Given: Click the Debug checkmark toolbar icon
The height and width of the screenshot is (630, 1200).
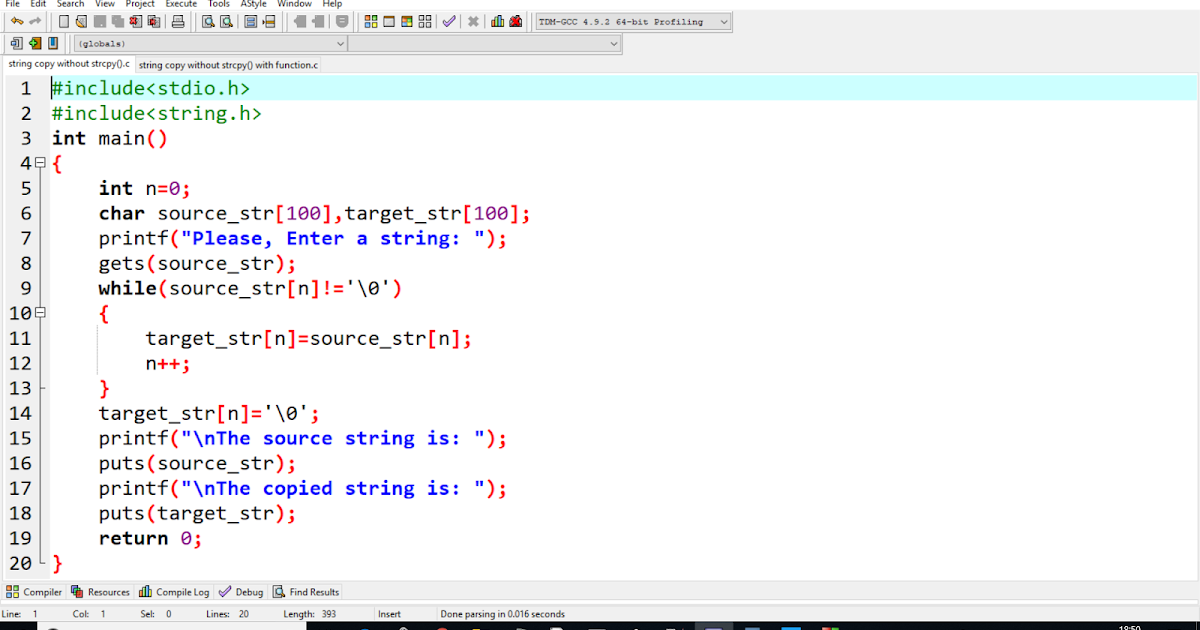Looking at the screenshot, I should pyautogui.click(x=448, y=21).
